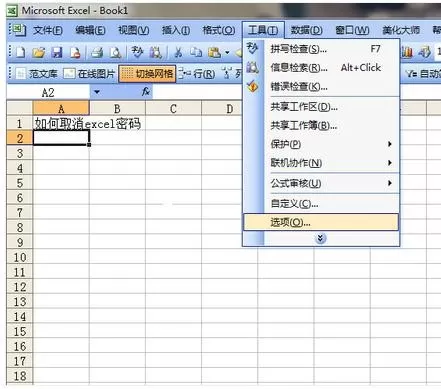441x389 pixels.
Task: Click the Select All corner box
Action: pyautogui.click(x=20, y=109)
